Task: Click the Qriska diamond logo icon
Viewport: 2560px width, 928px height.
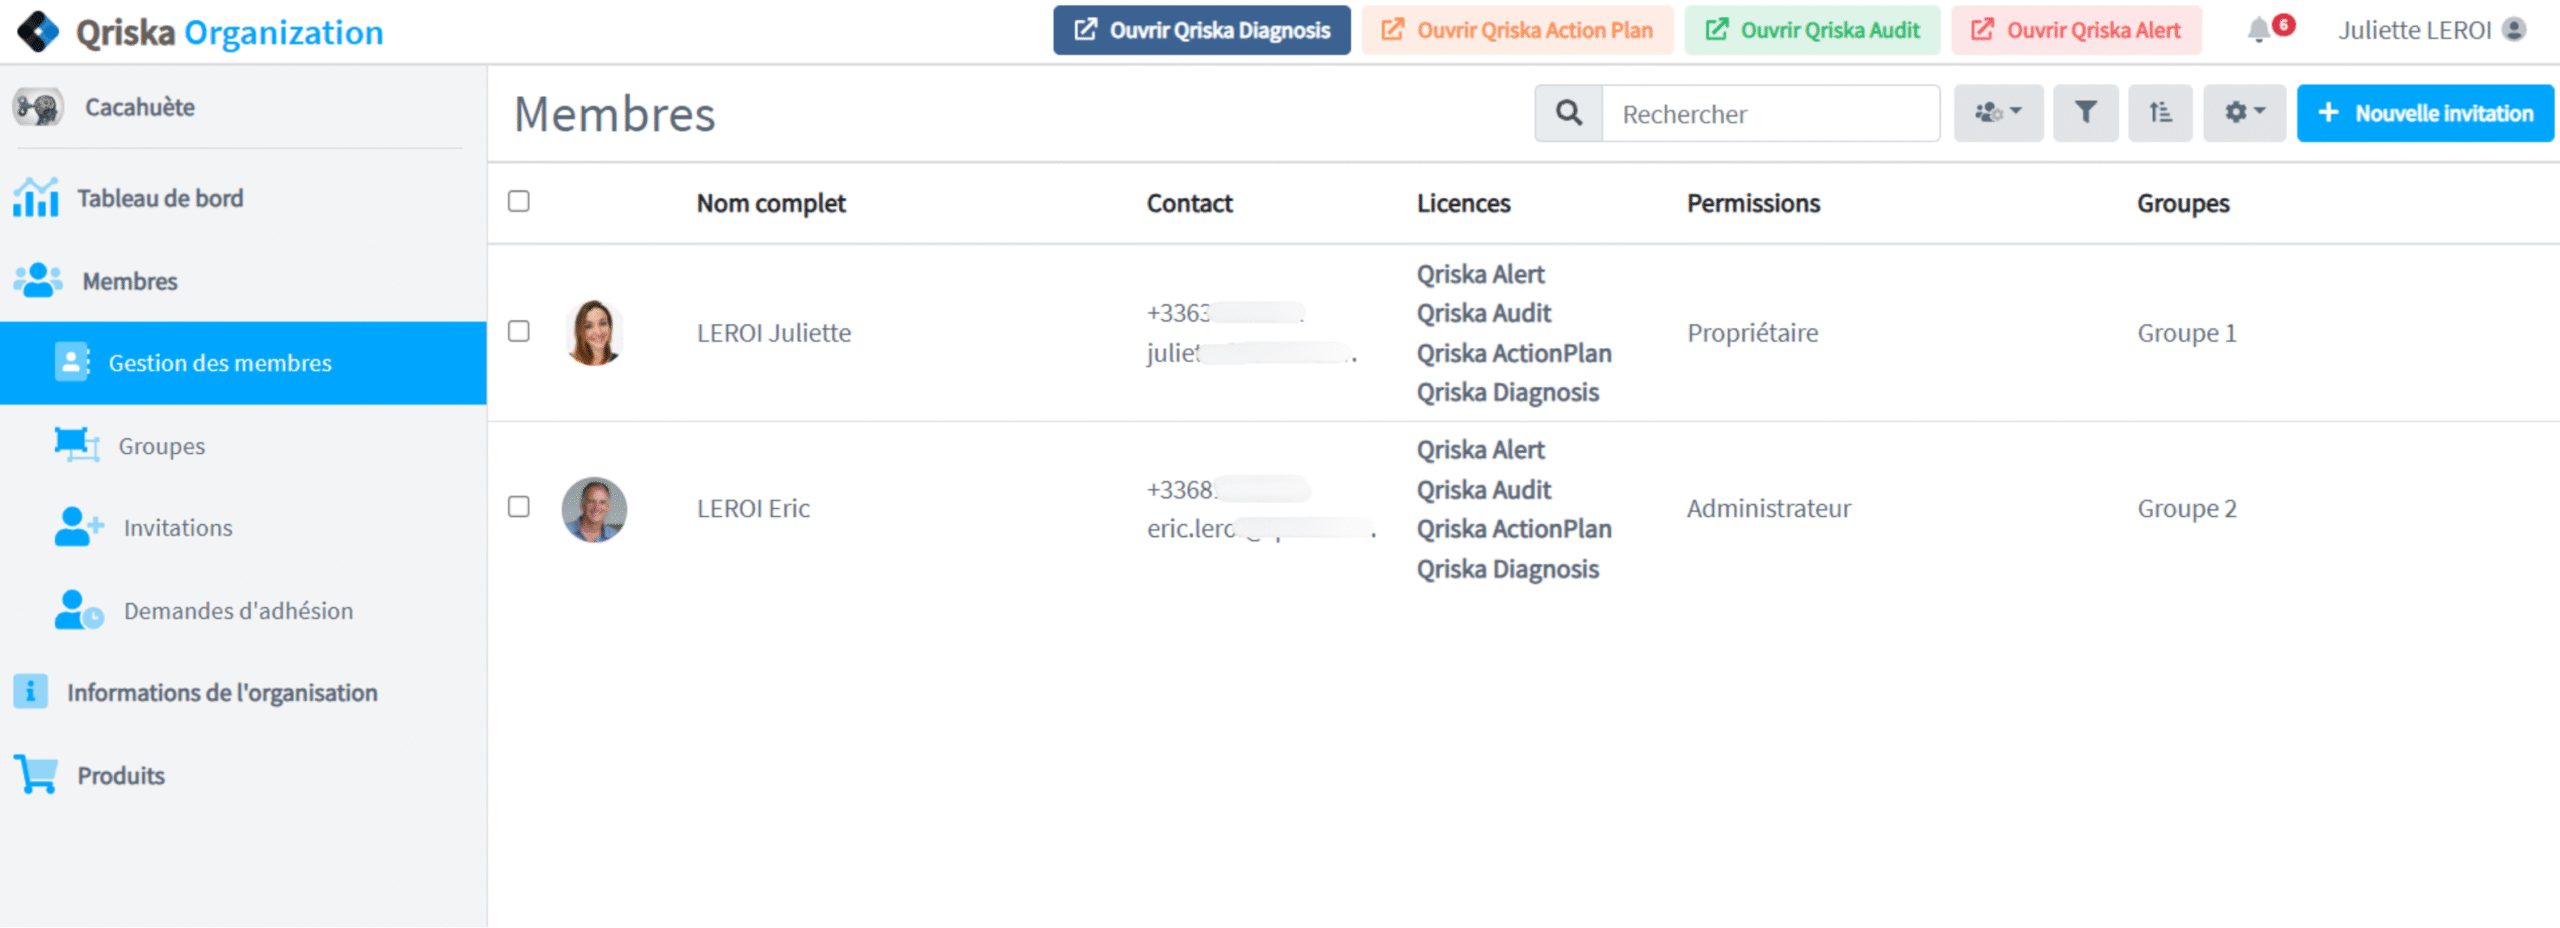Action: pyautogui.click(x=38, y=32)
